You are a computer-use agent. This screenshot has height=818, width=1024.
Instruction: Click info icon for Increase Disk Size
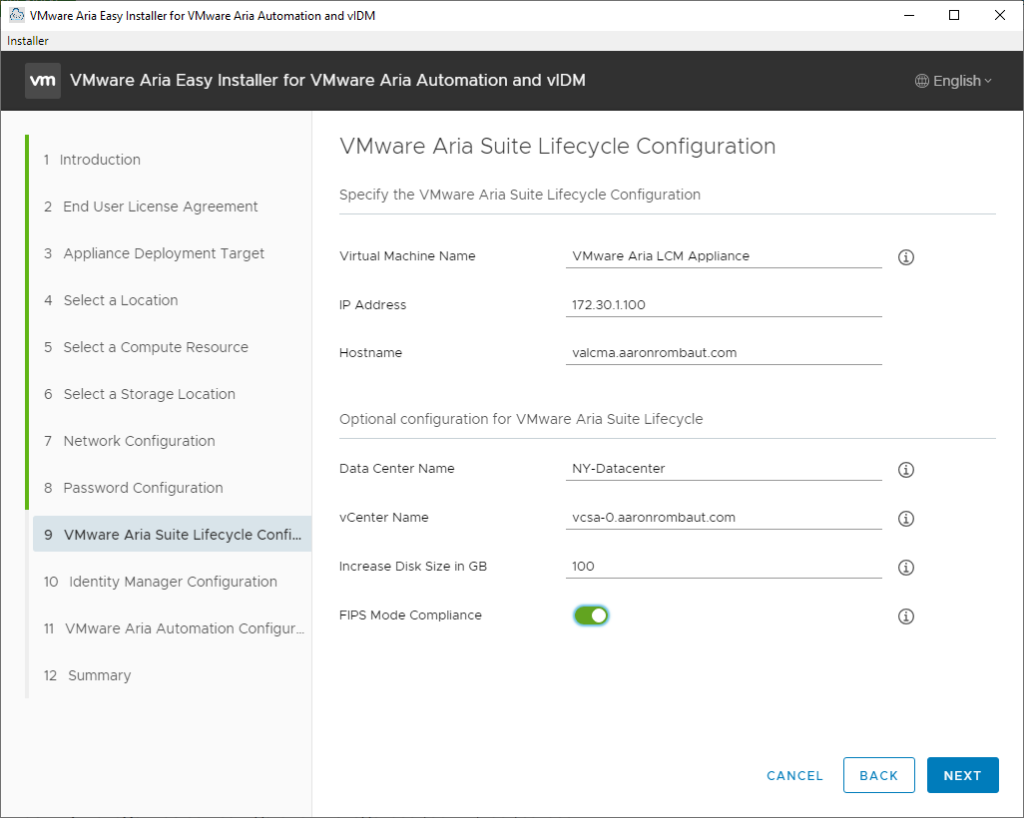pyautogui.click(x=906, y=567)
